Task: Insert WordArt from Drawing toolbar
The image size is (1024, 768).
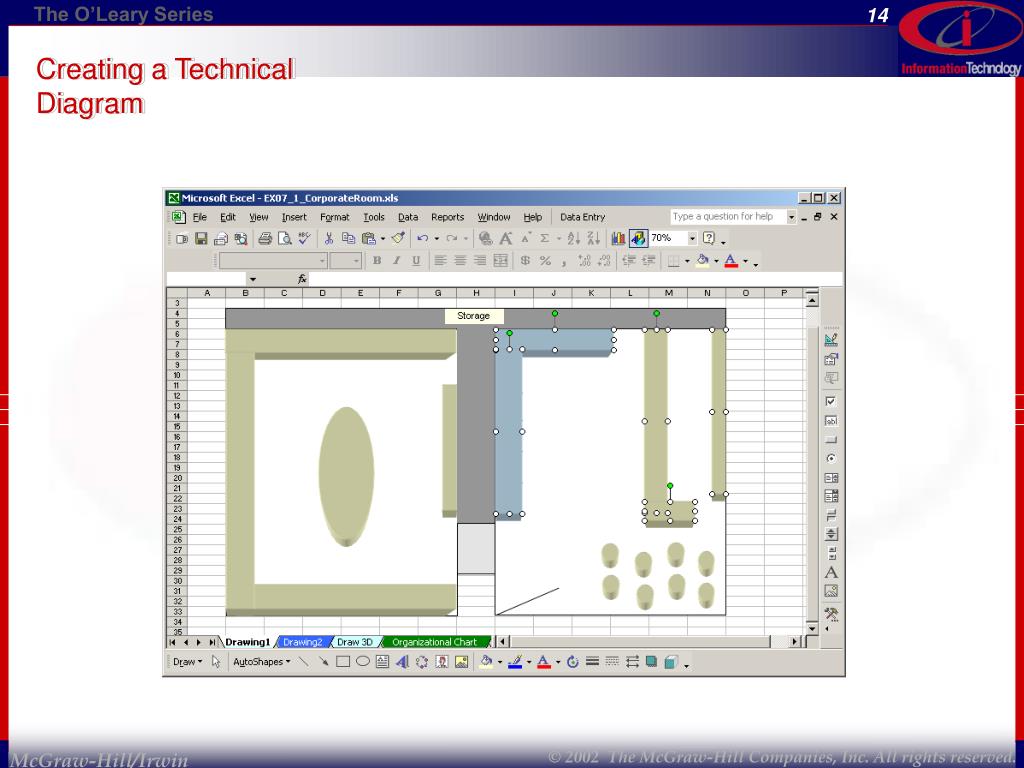Action: 402,662
